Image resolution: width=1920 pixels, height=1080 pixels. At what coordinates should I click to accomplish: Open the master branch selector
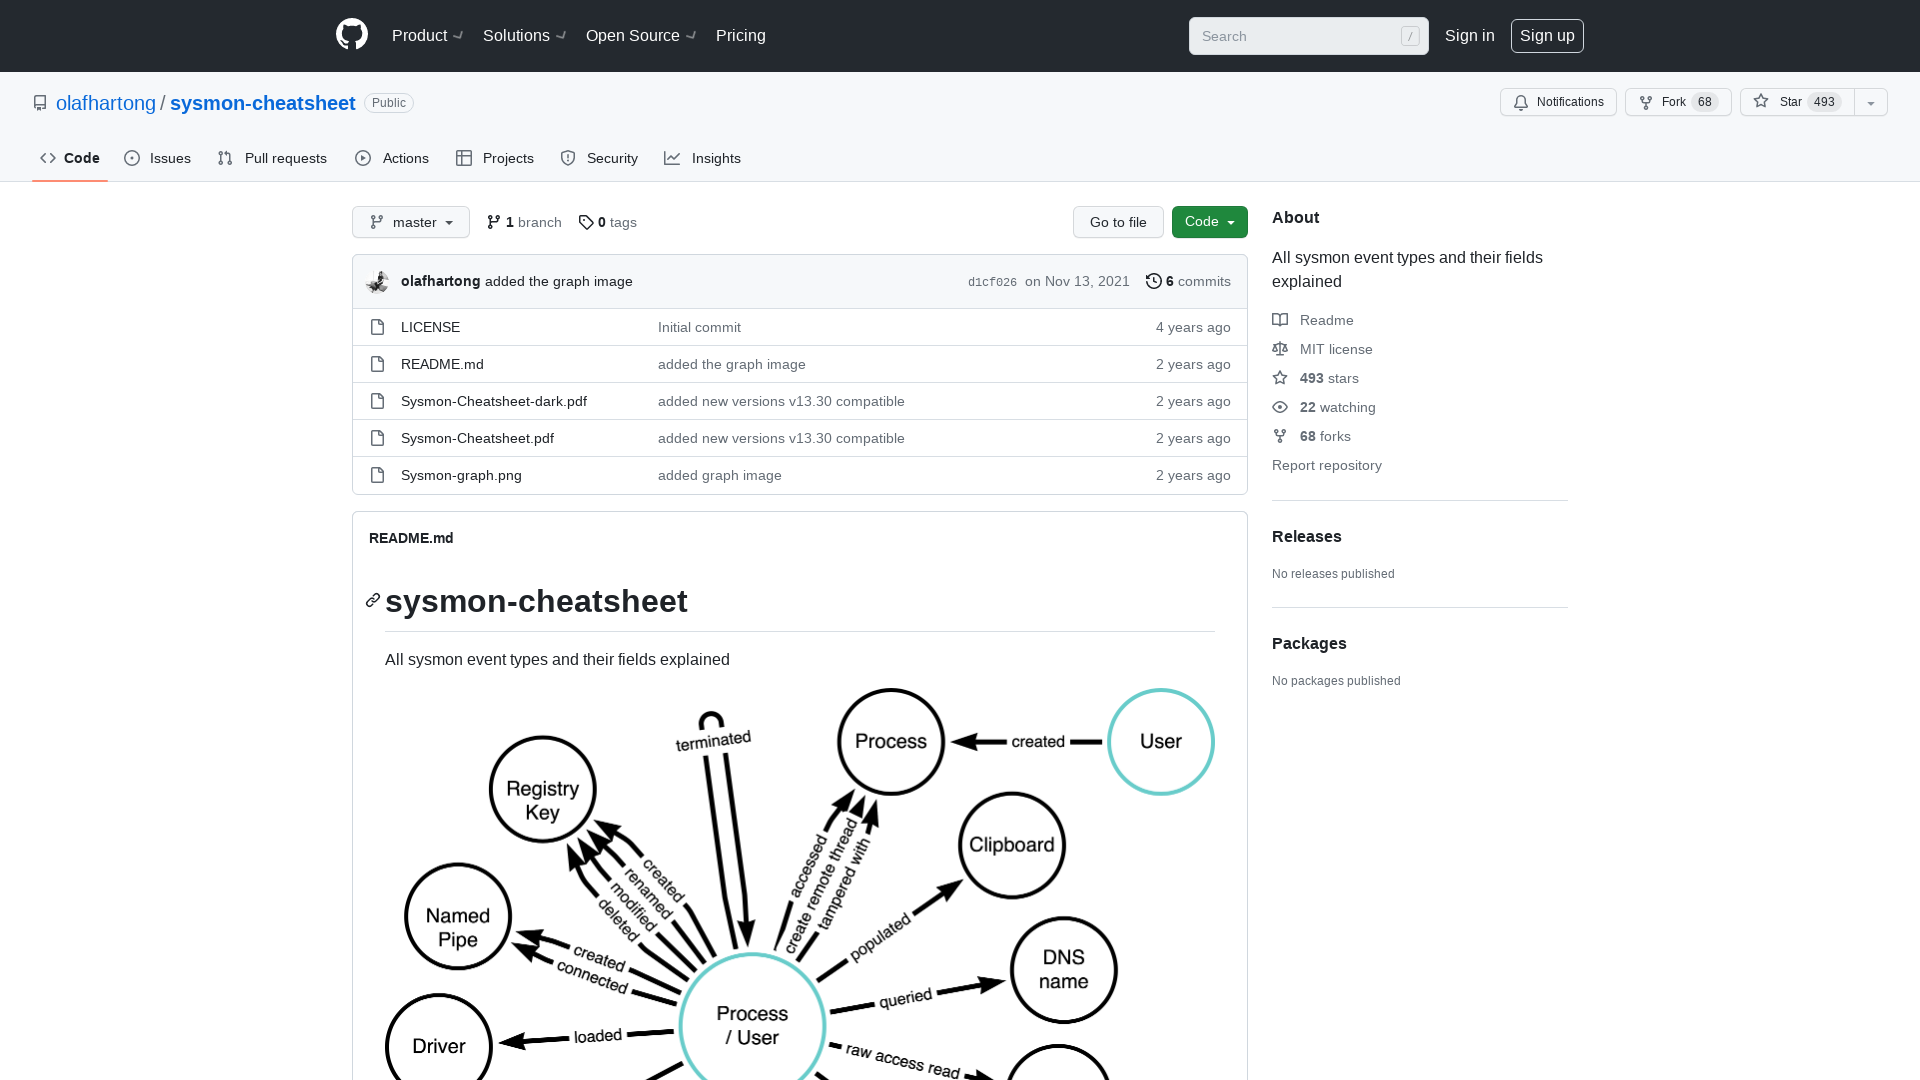coord(411,222)
